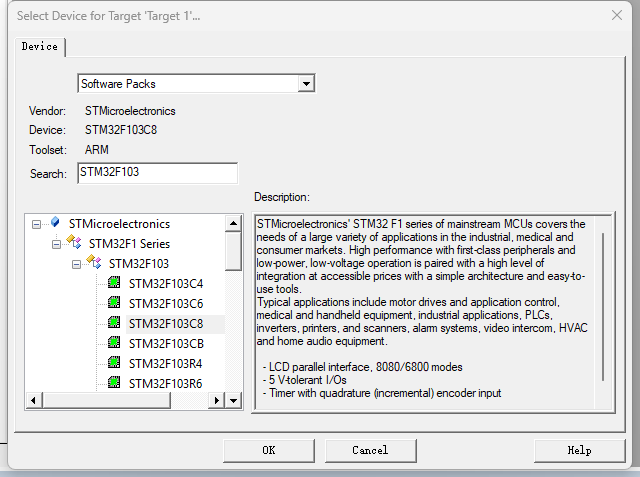
Task: Switch to the Device tab
Action: [40, 47]
